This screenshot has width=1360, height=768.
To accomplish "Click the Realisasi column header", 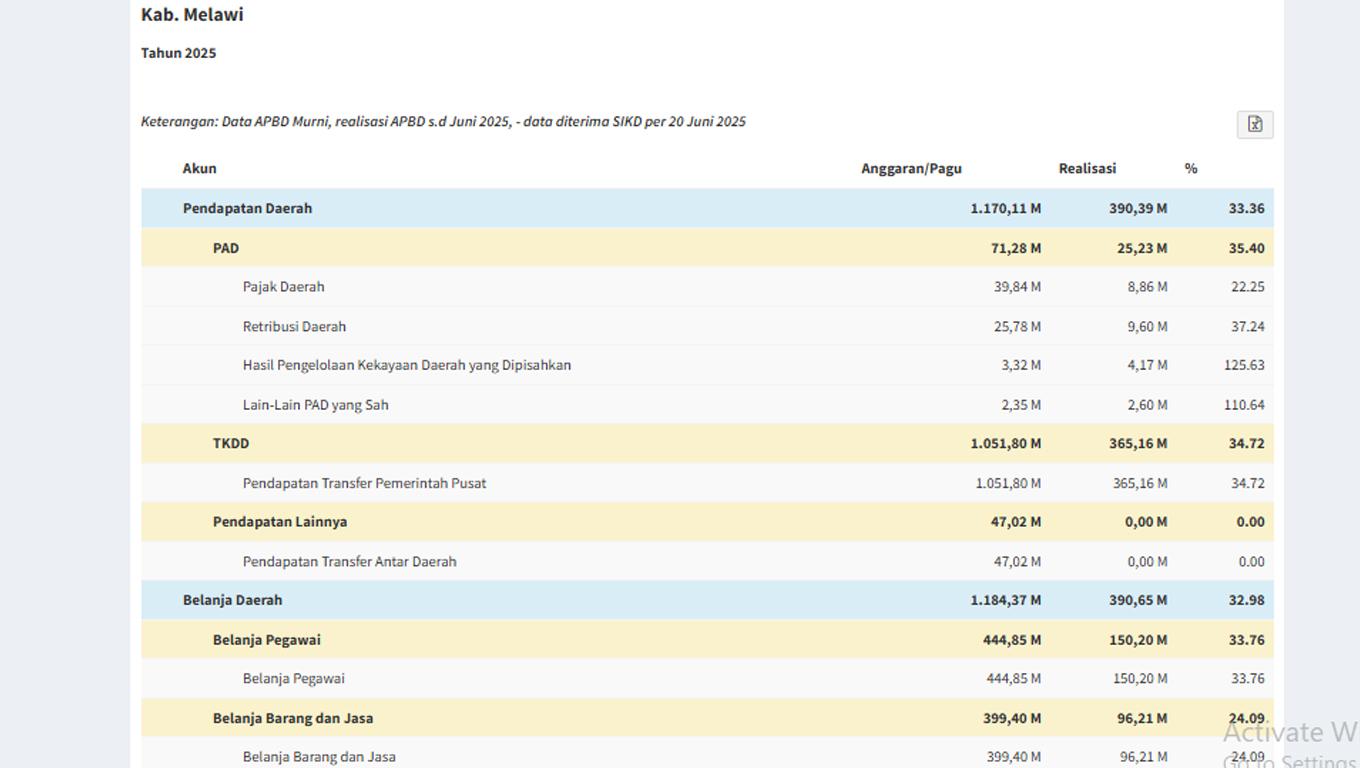I will pyautogui.click(x=1087, y=168).
